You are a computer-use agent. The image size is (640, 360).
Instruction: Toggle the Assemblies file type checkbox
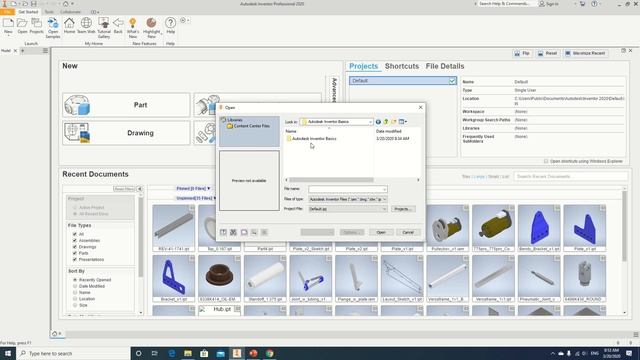pos(75,240)
